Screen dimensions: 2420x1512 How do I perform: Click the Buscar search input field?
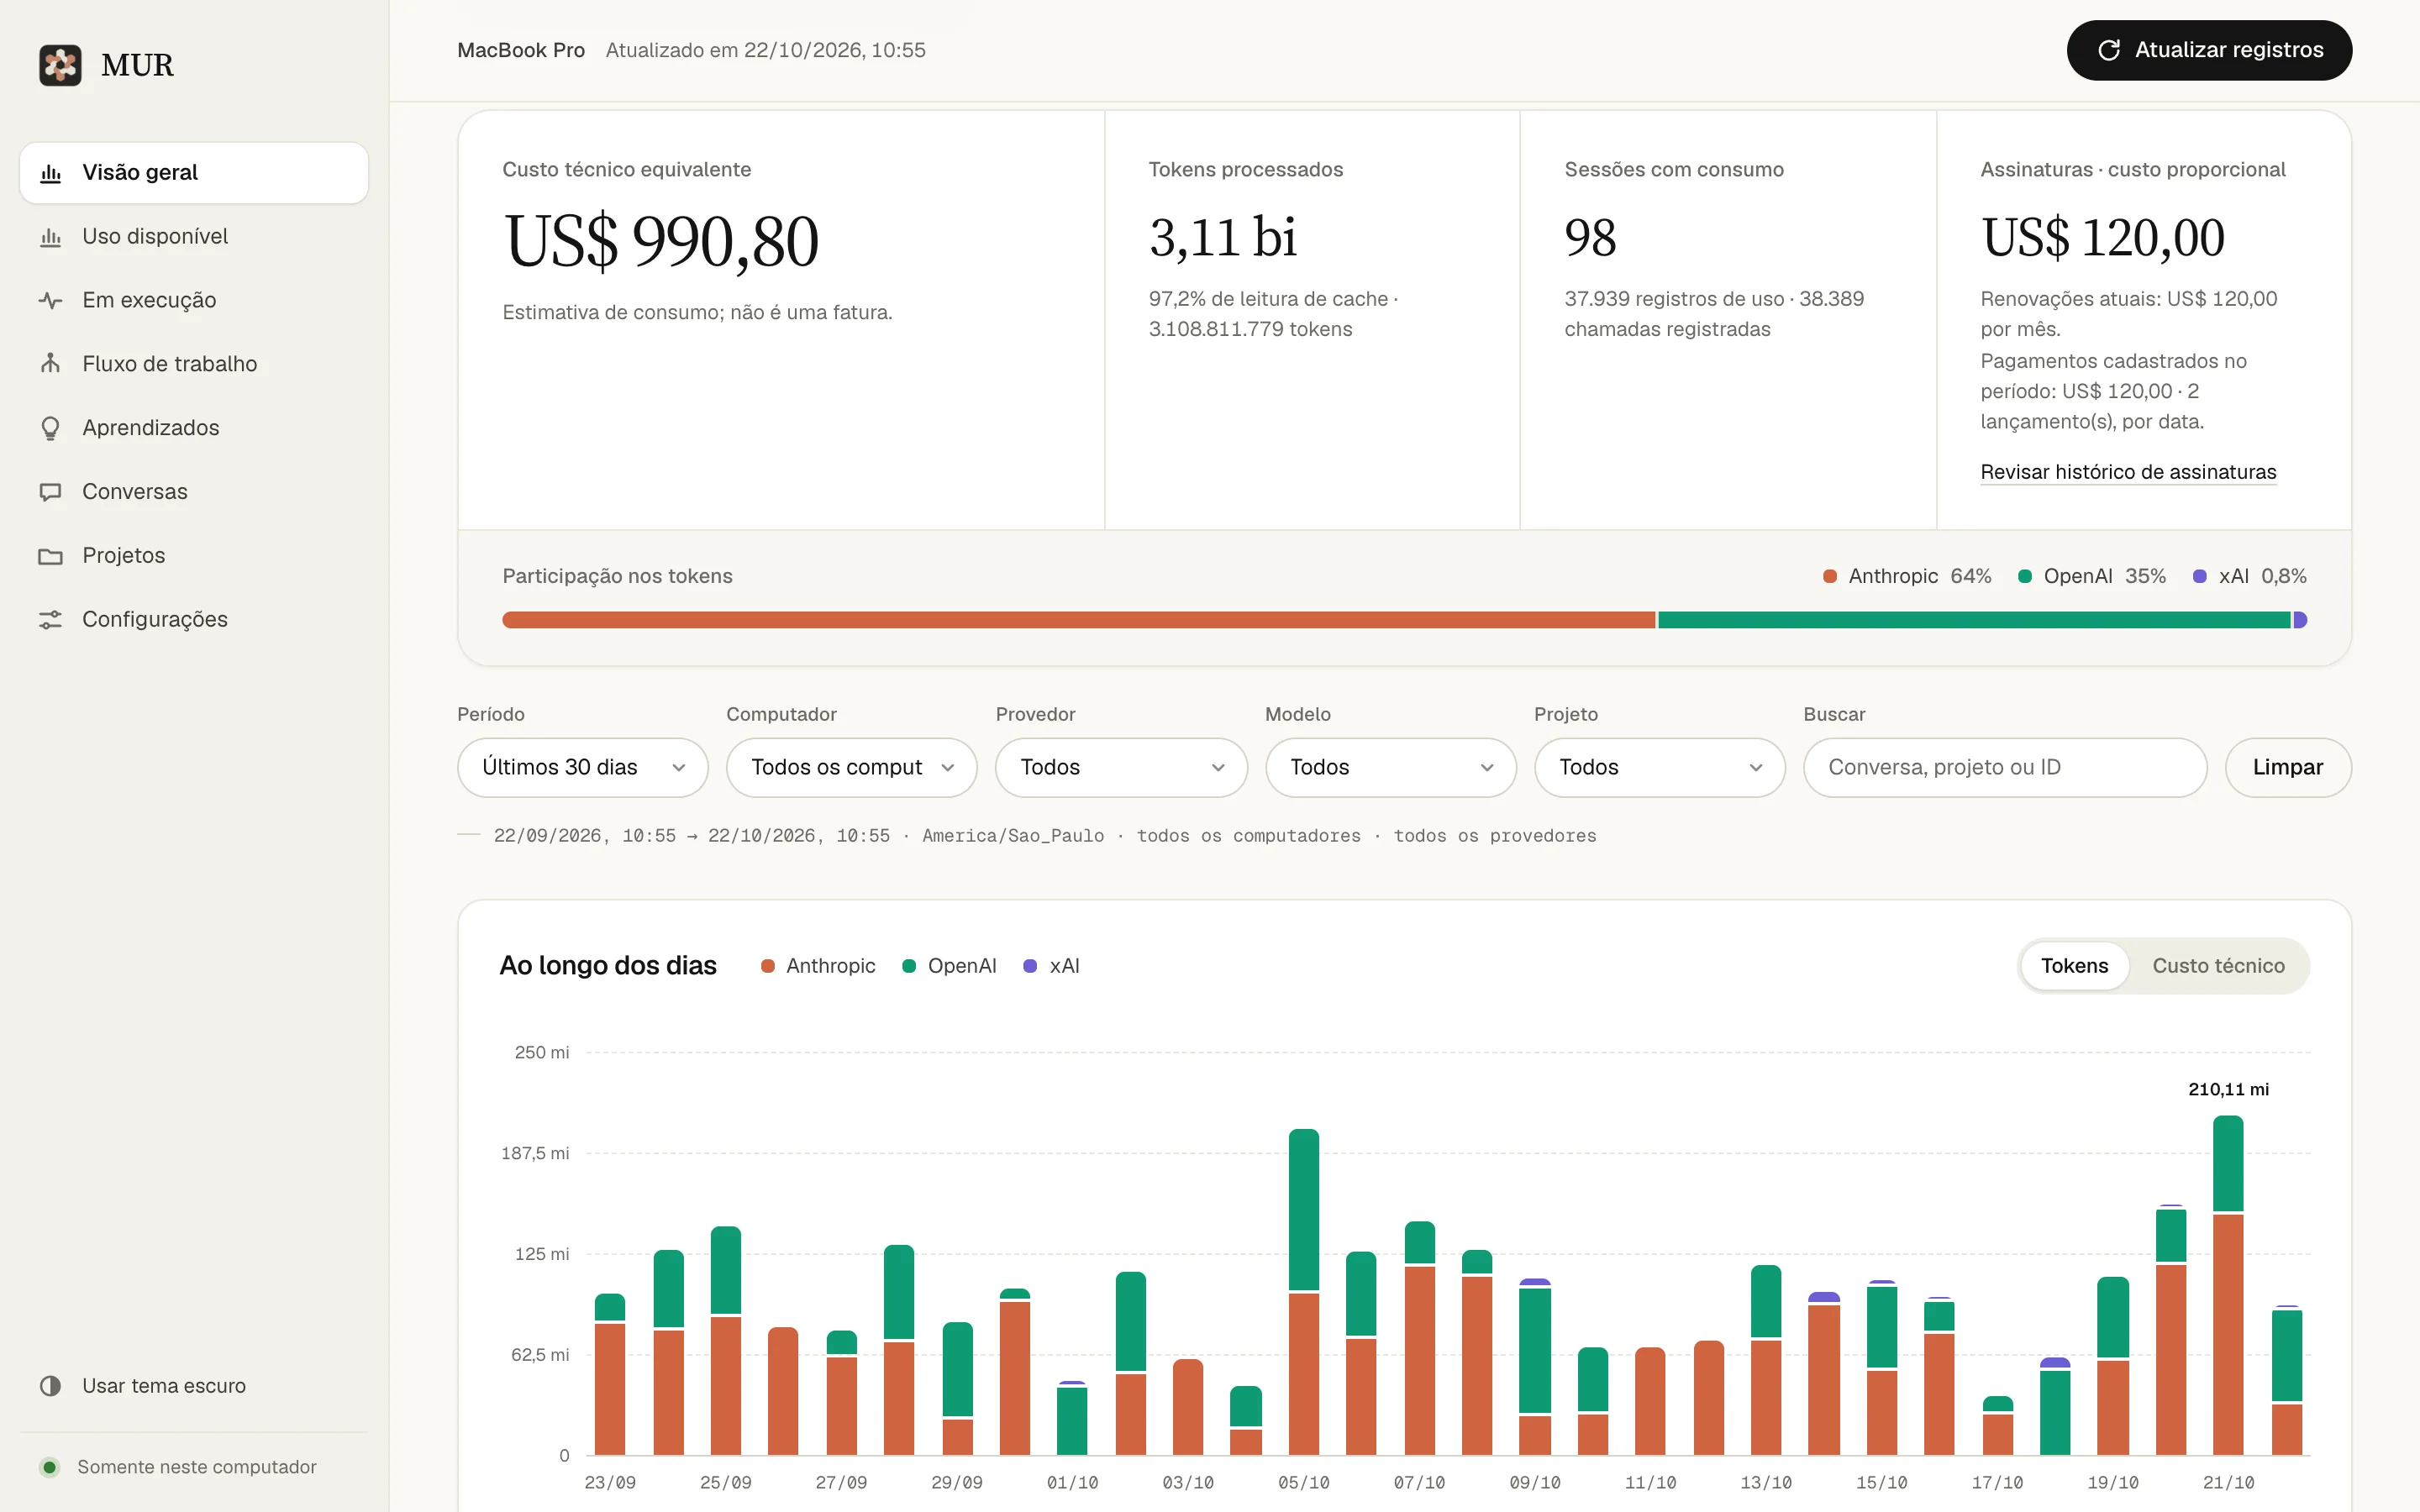point(2004,767)
